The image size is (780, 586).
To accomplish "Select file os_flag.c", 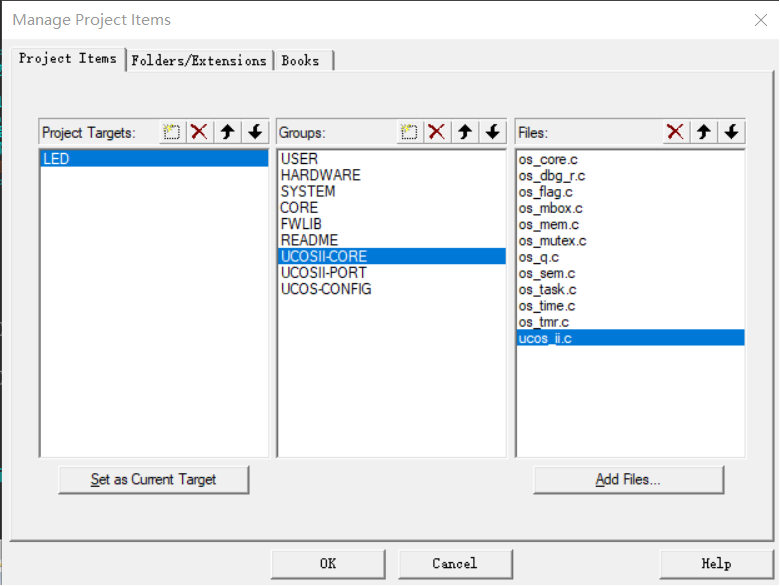I will pyautogui.click(x=630, y=192).
